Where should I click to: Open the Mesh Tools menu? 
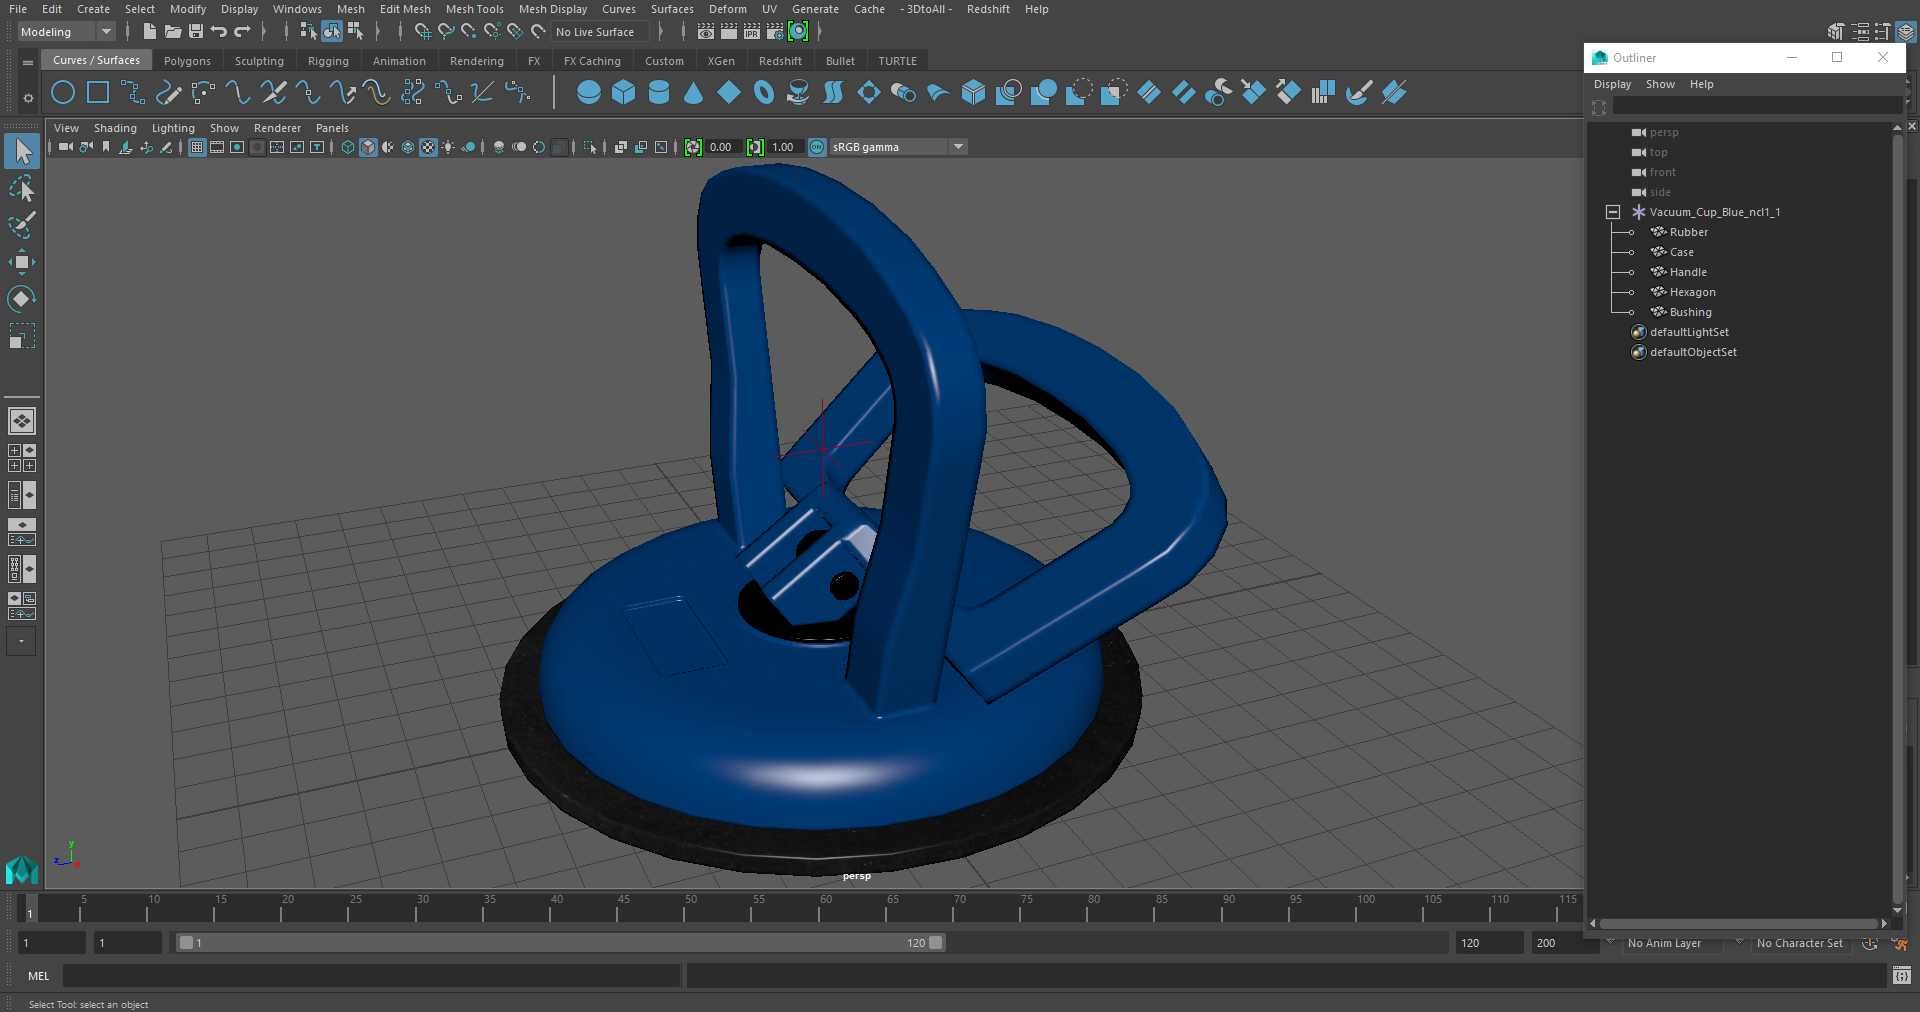pos(474,9)
